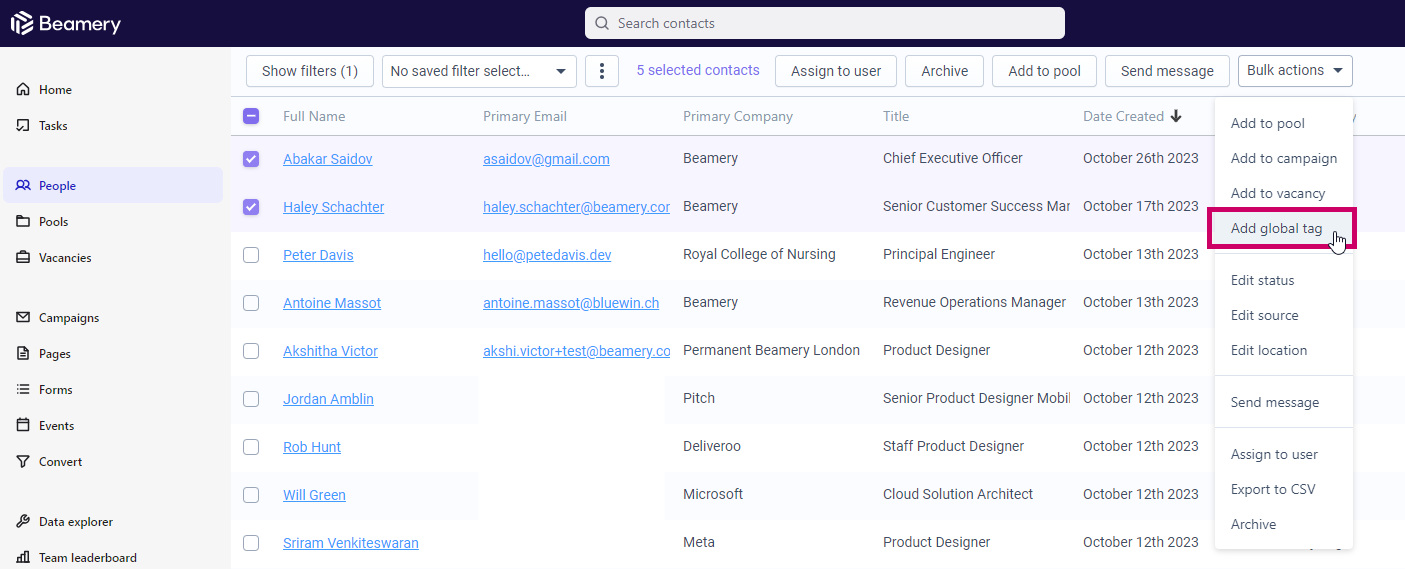
Task: Click the Events calendar icon
Action: click(x=23, y=426)
